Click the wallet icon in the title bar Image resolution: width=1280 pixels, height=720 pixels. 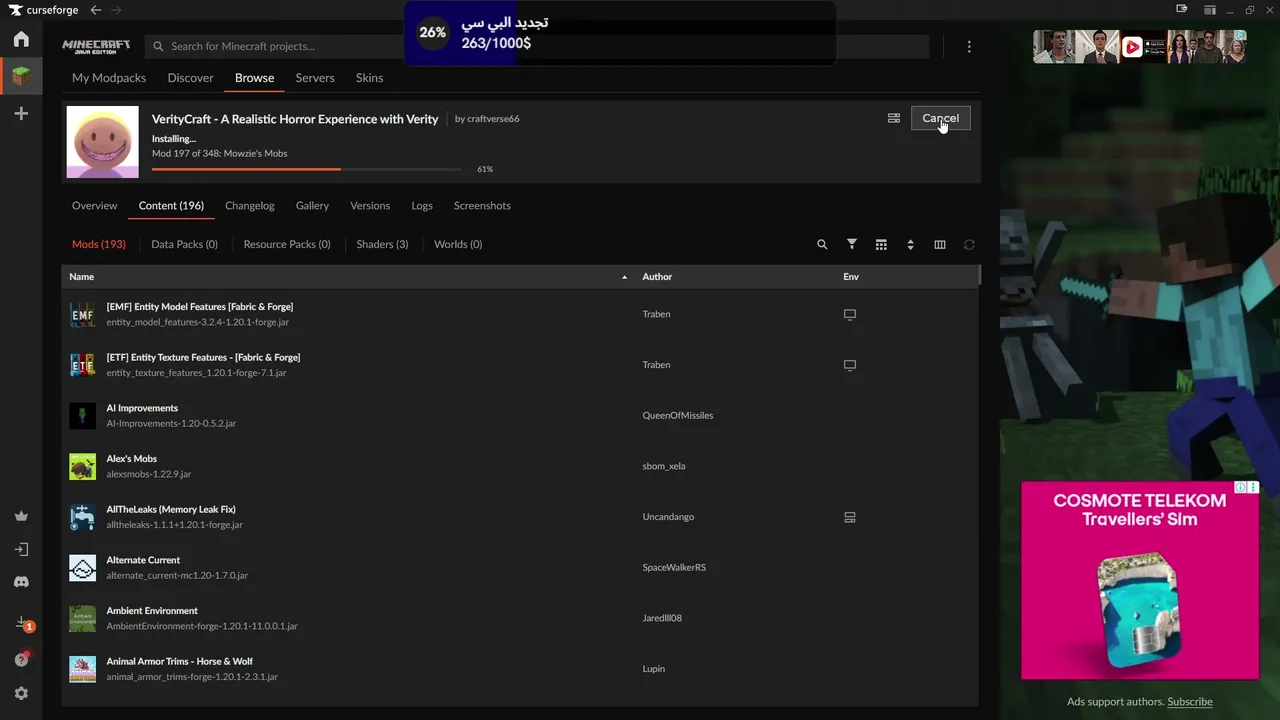(x=1182, y=10)
